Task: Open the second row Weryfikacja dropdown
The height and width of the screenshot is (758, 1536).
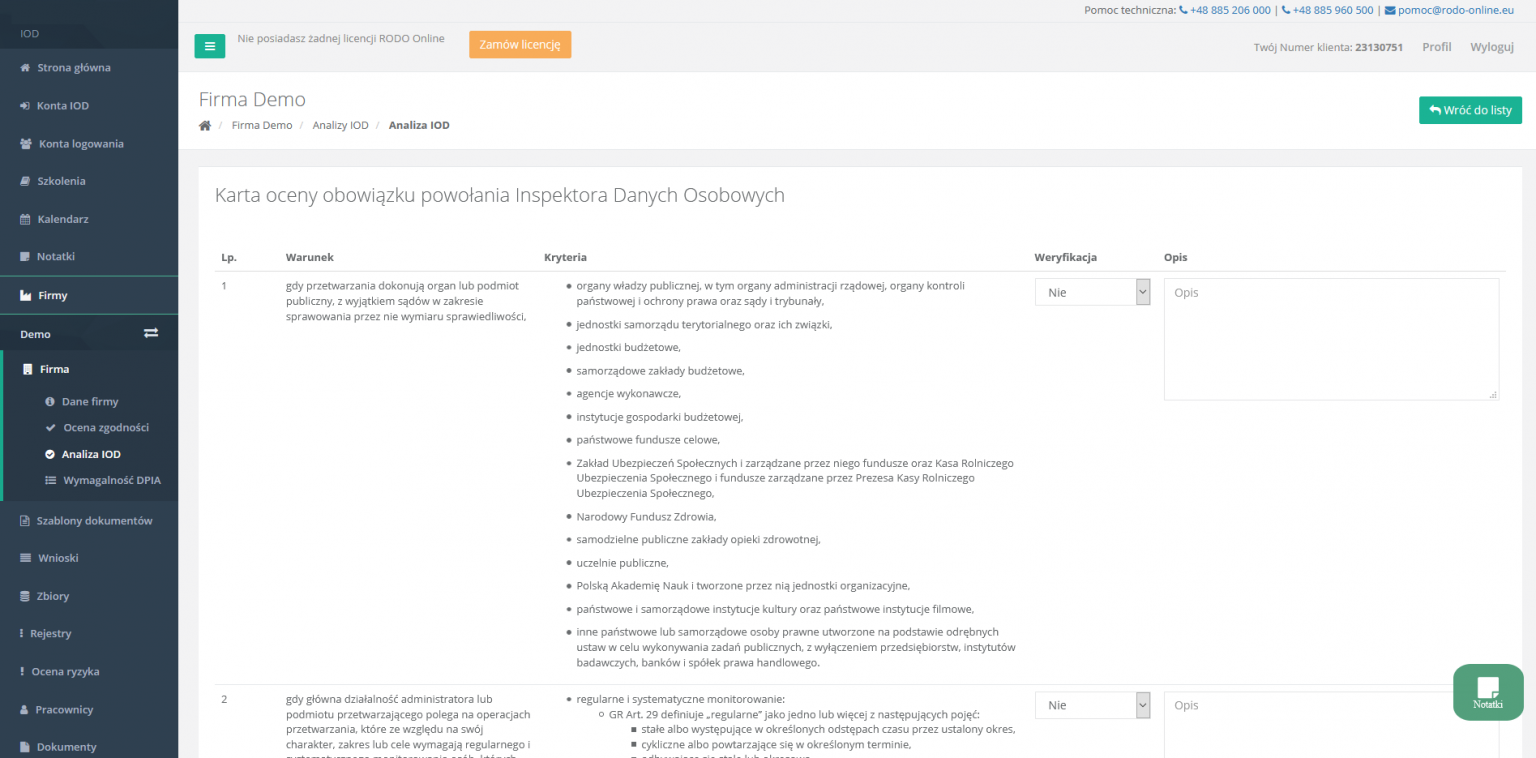Action: click(x=1093, y=705)
